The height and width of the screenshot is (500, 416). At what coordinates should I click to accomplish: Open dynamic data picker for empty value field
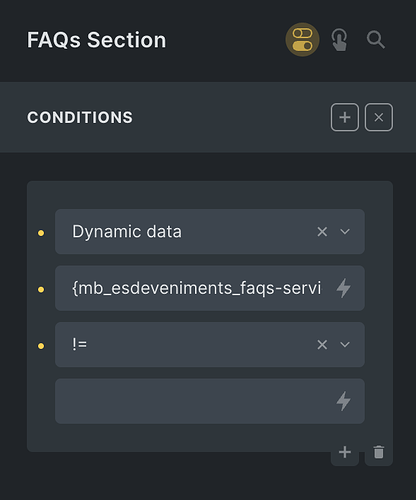[343, 401]
